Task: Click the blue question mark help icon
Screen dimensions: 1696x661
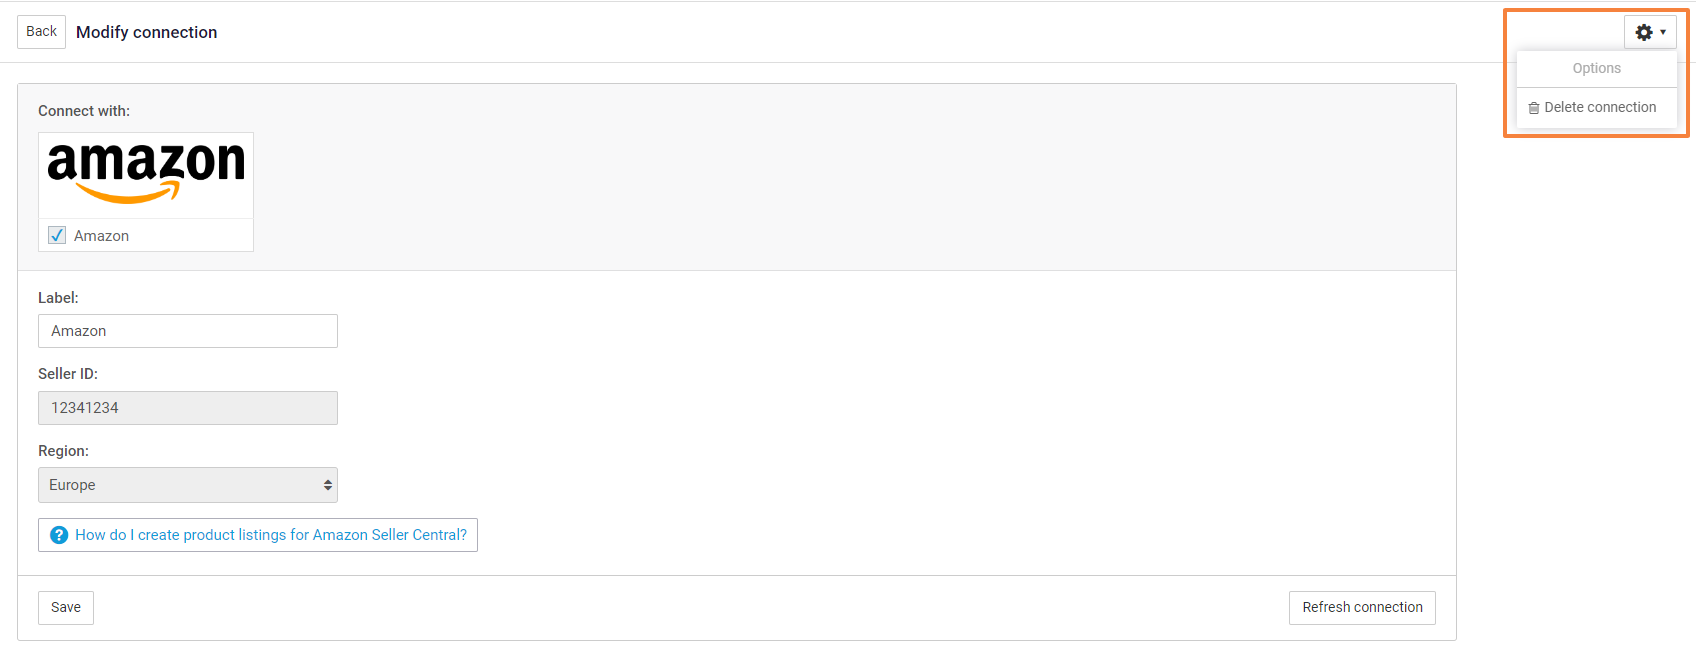Action: click(x=59, y=535)
